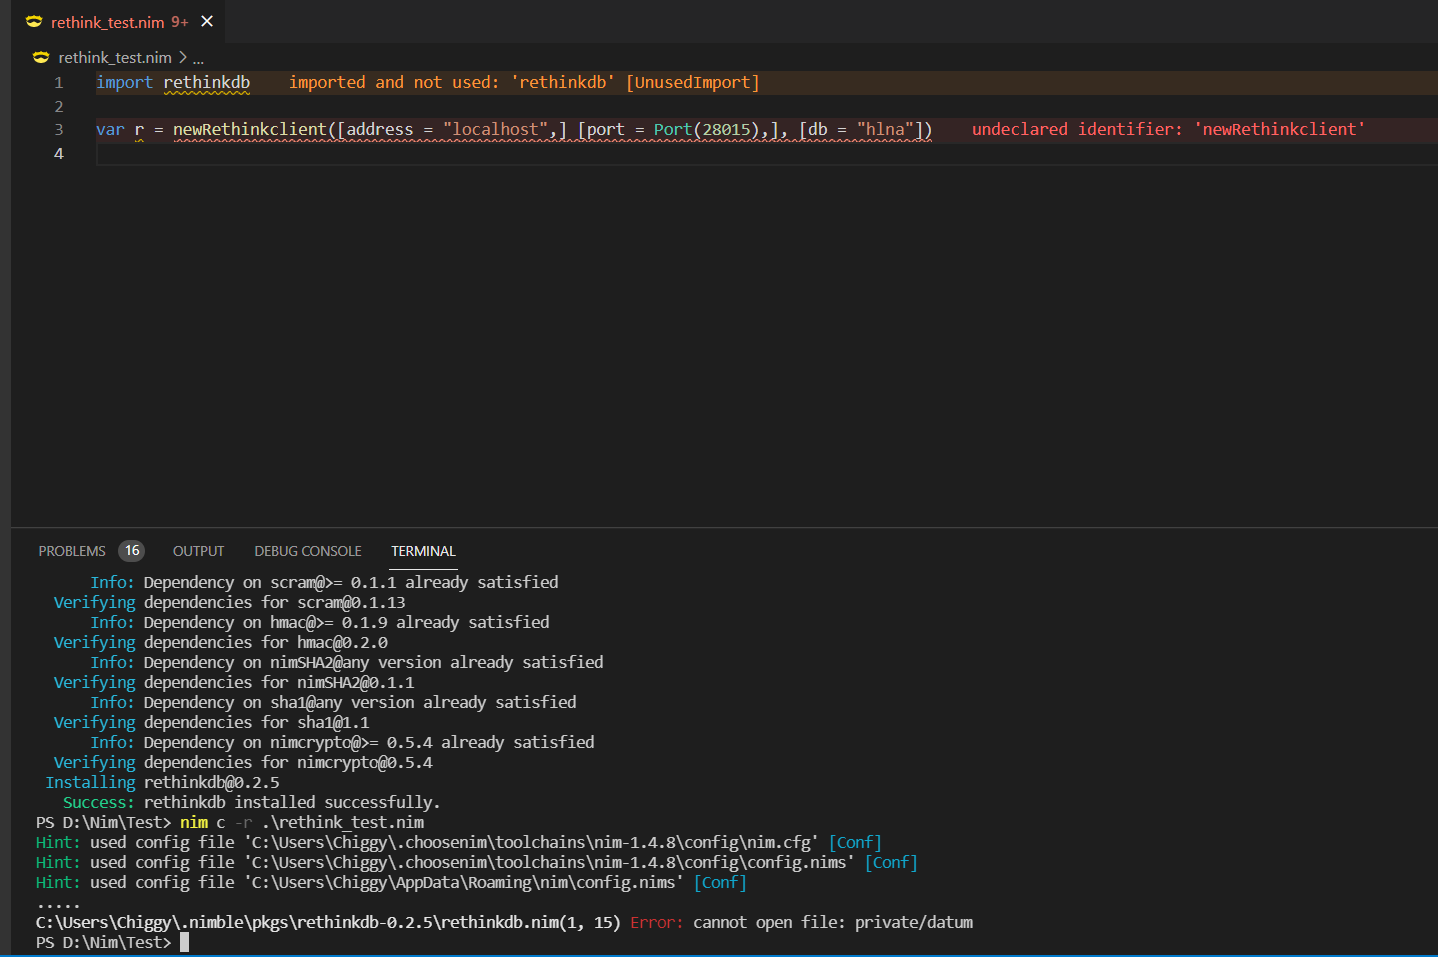This screenshot has width=1438, height=957.
Task: Click the yellow 'nim' command text in terminal
Action: point(193,822)
